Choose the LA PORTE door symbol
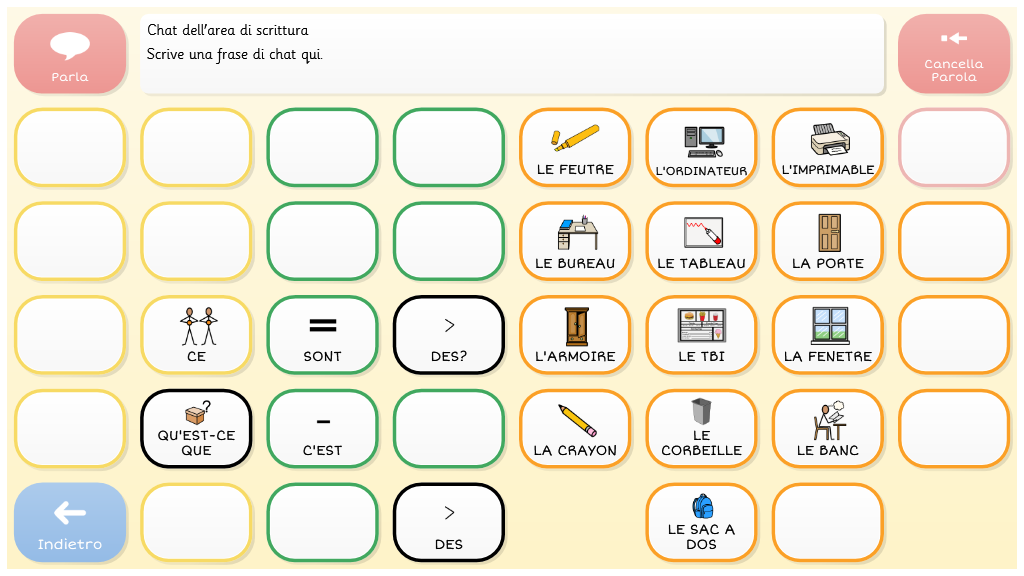This screenshot has height=576, width=1024. coord(827,241)
